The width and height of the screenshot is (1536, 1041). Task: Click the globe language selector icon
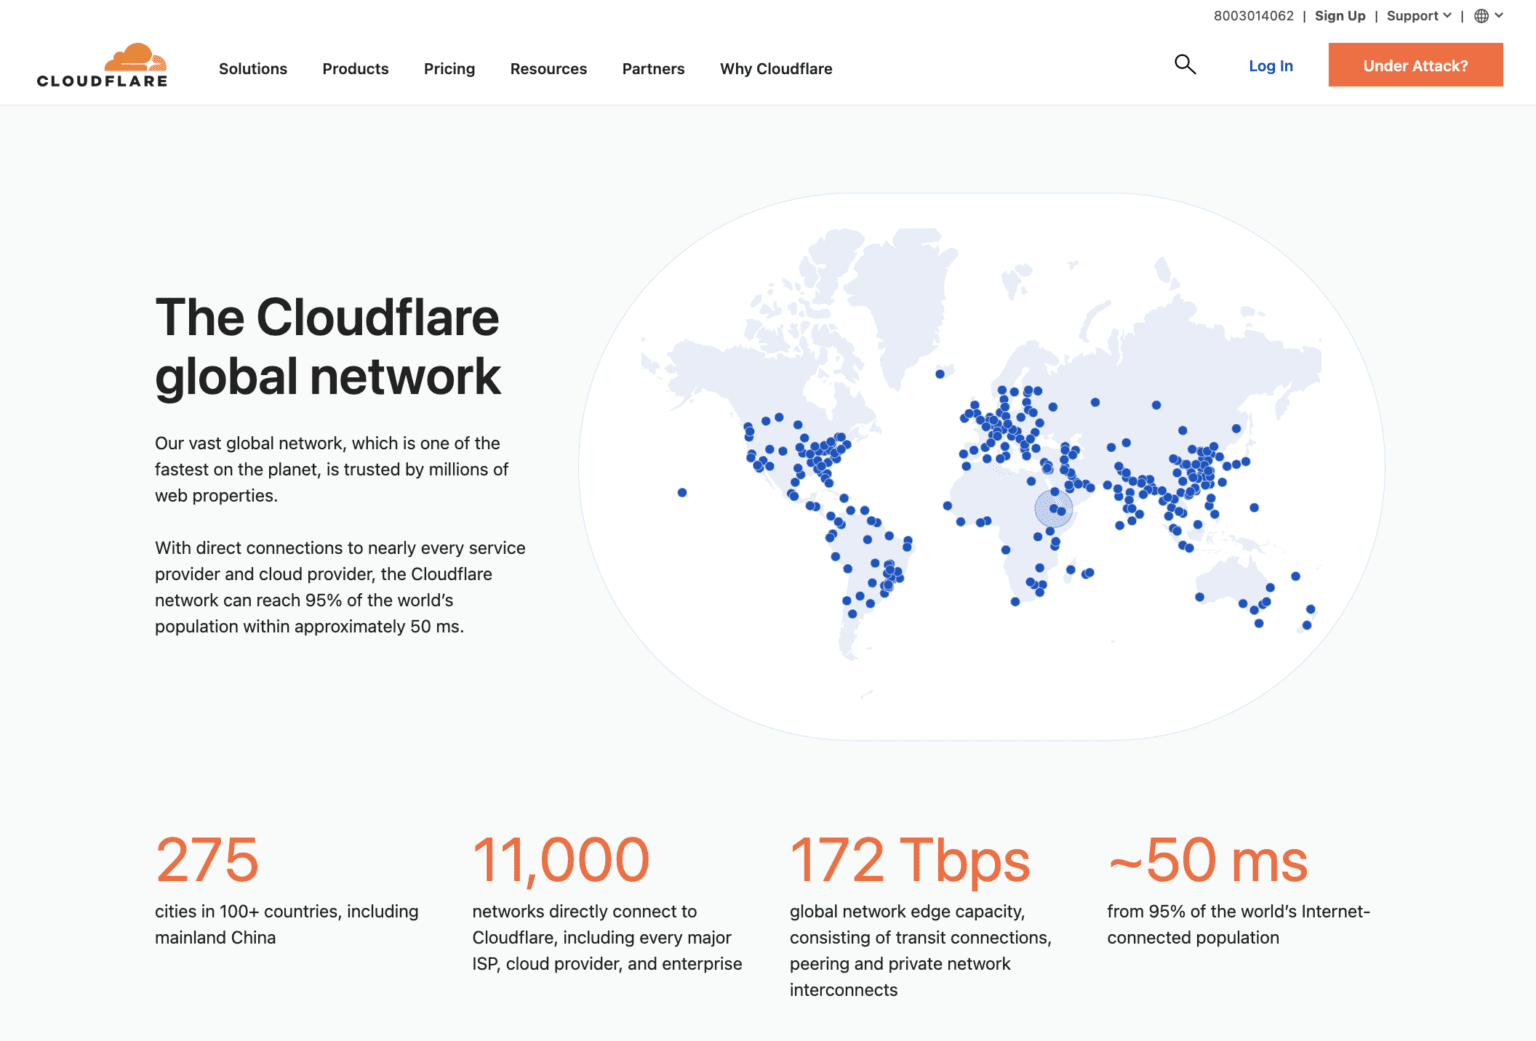[x=1482, y=15]
